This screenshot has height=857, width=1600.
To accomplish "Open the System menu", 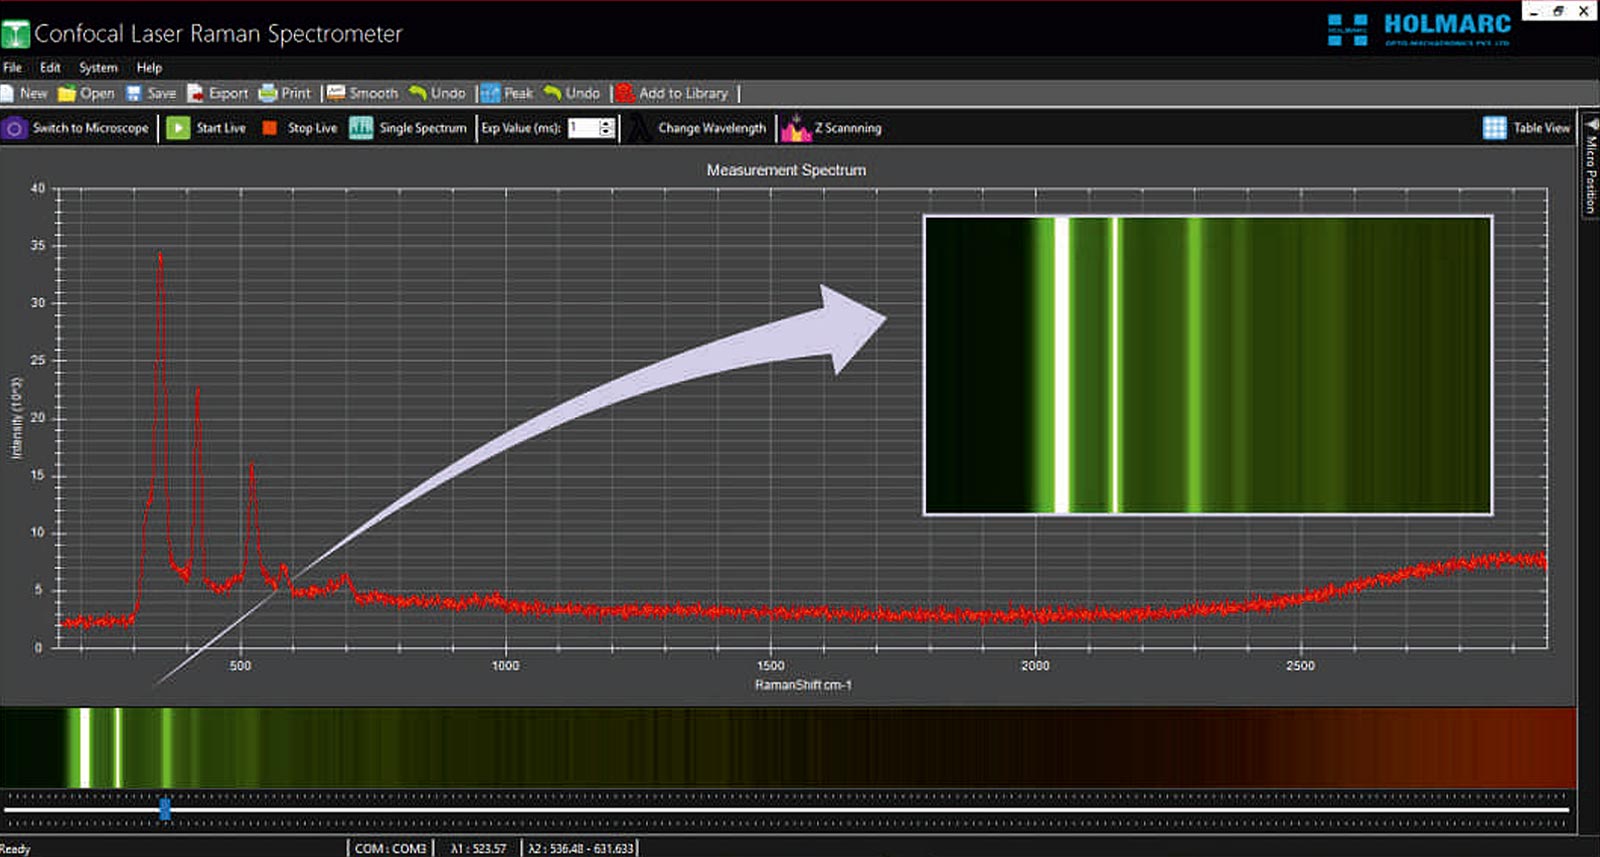I will [x=98, y=68].
